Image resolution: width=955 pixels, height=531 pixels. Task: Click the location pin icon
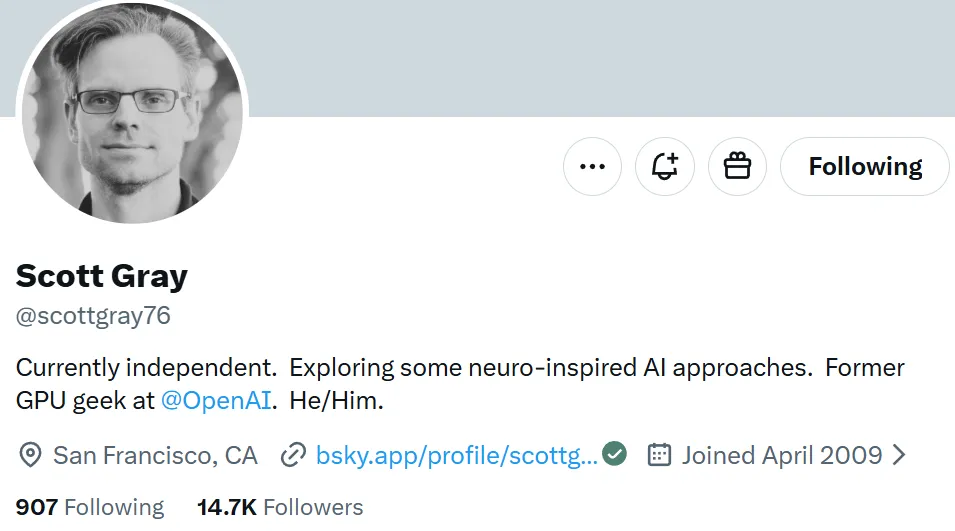point(30,455)
